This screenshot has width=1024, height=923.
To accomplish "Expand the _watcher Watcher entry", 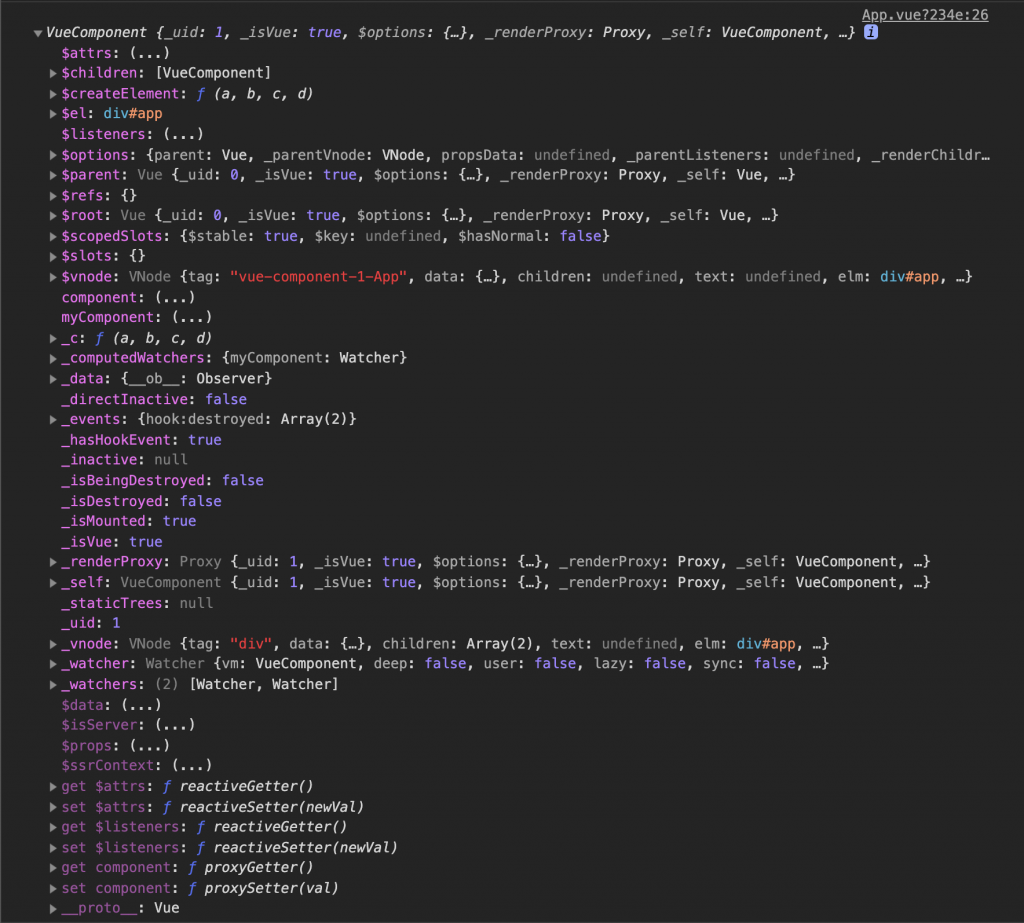I will pos(53,664).
